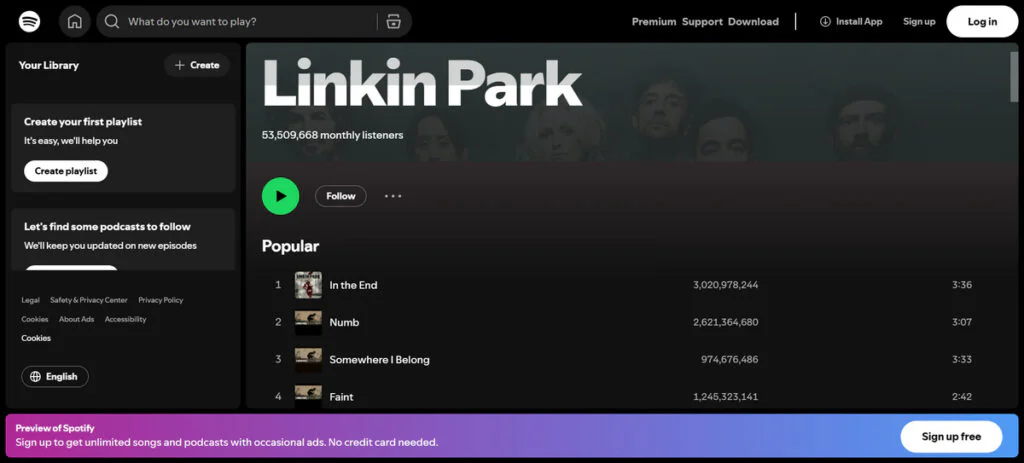Select the track 'Somewhere I Belong'
The image size is (1024, 463).
(379, 359)
